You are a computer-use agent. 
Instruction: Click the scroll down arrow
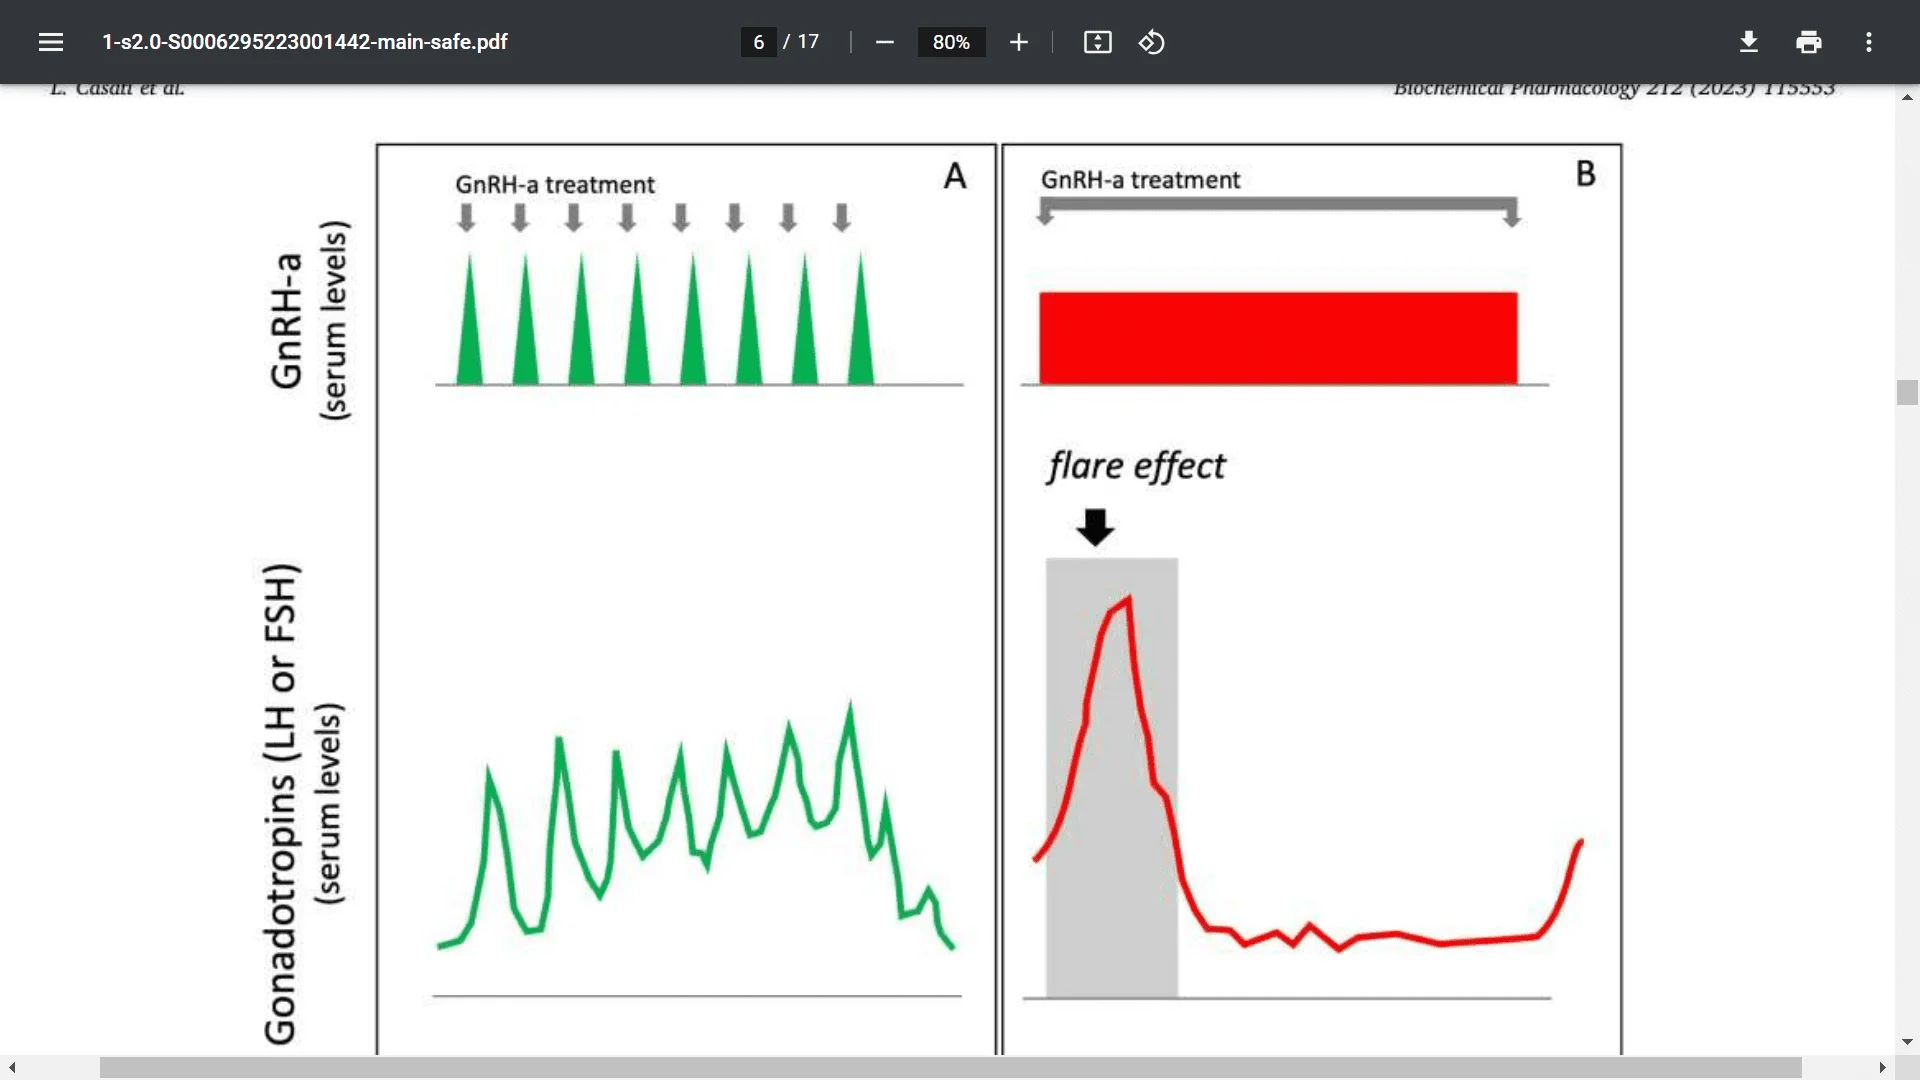1907,1042
